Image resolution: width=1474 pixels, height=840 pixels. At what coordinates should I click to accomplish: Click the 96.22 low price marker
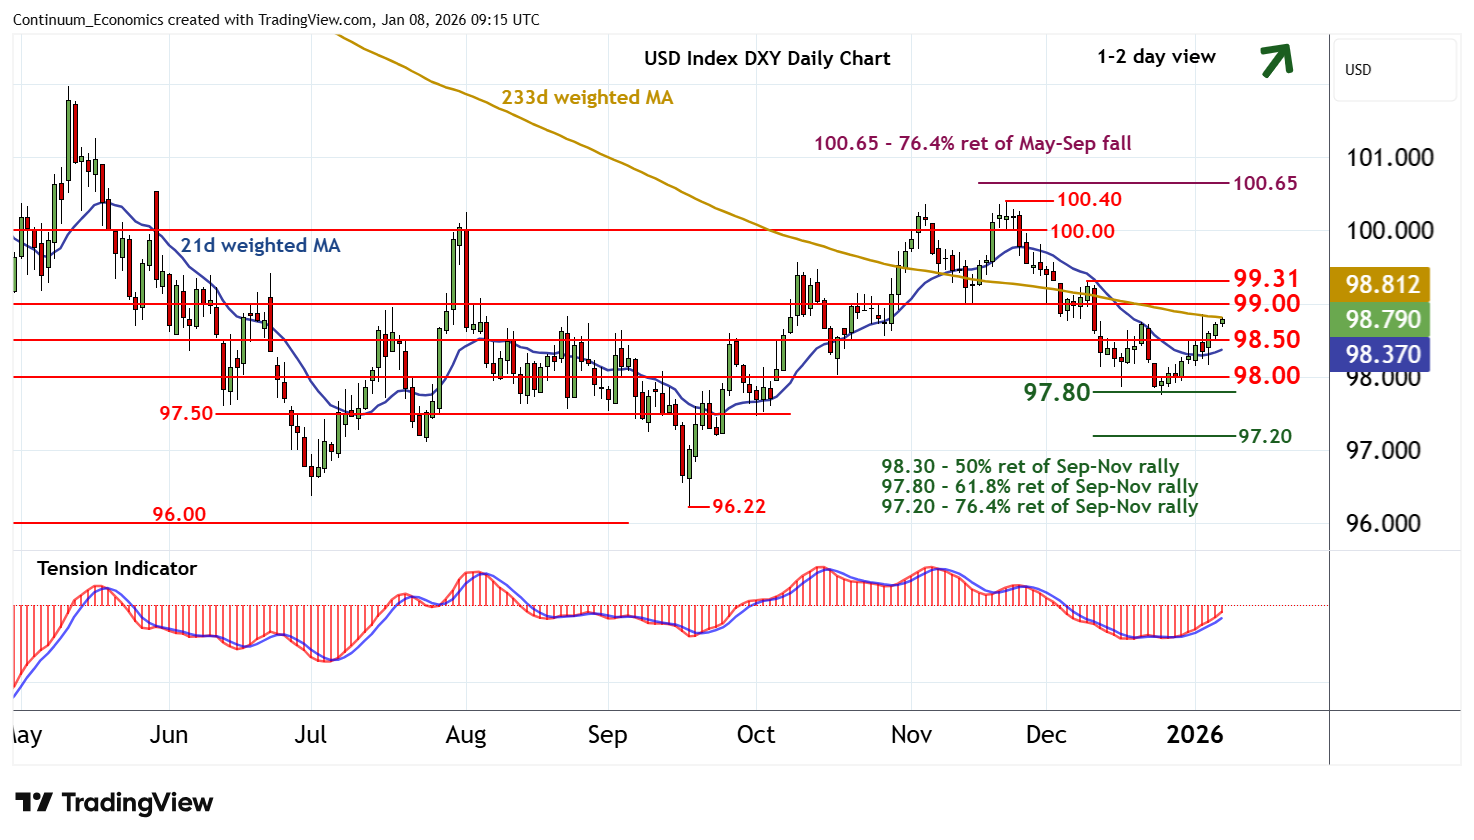[x=738, y=506]
